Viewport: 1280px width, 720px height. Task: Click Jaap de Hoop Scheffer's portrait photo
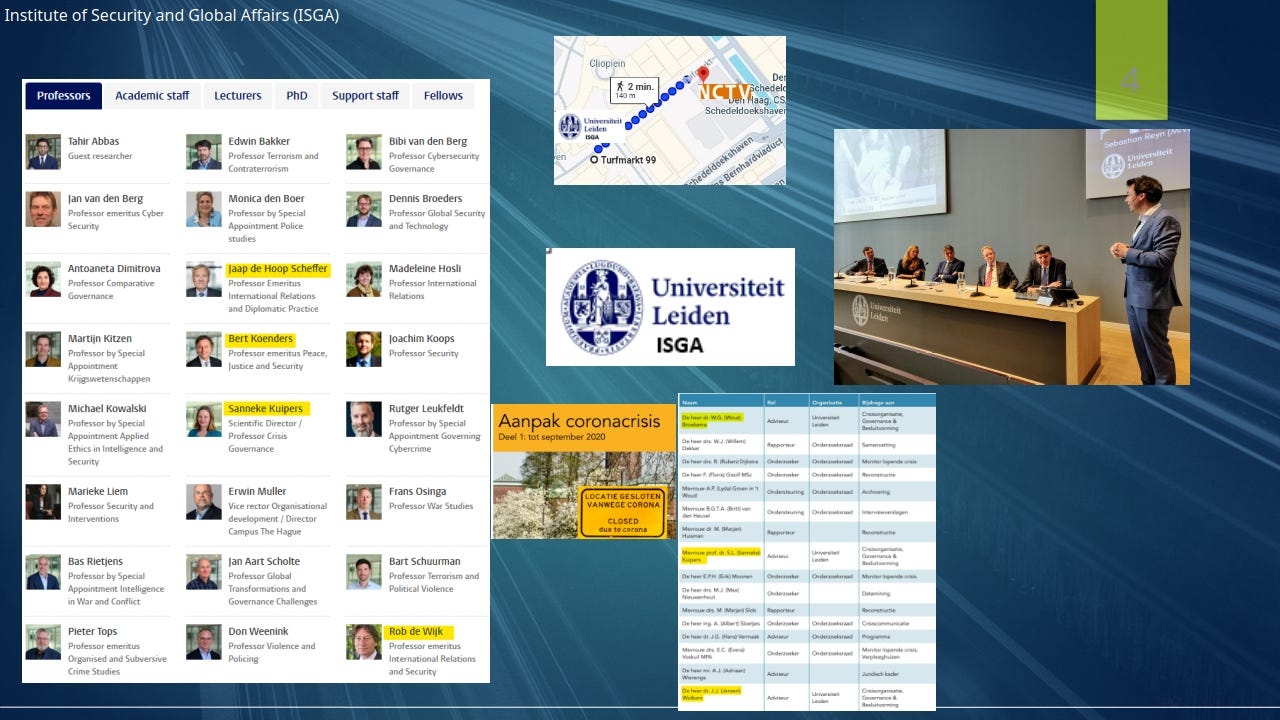204,279
